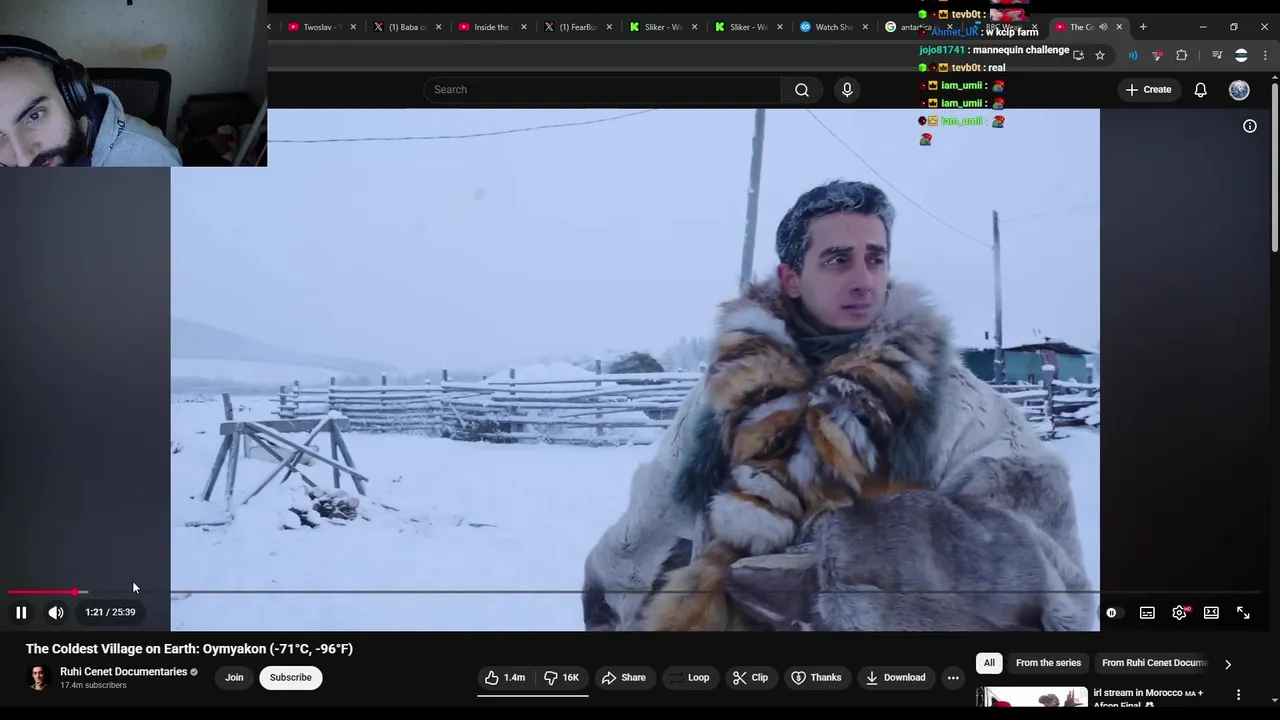The height and width of the screenshot is (720, 1280).
Task: Open the Ruhi Cenet Documentaries channel link
Action: point(124,672)
